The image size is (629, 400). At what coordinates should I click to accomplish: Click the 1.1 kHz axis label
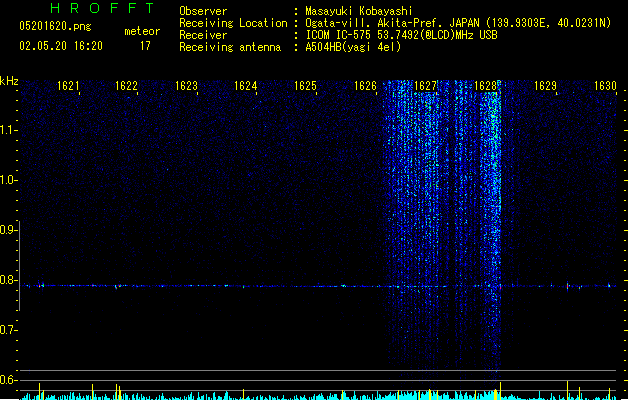pyautogui.click(x=8, y=130)
